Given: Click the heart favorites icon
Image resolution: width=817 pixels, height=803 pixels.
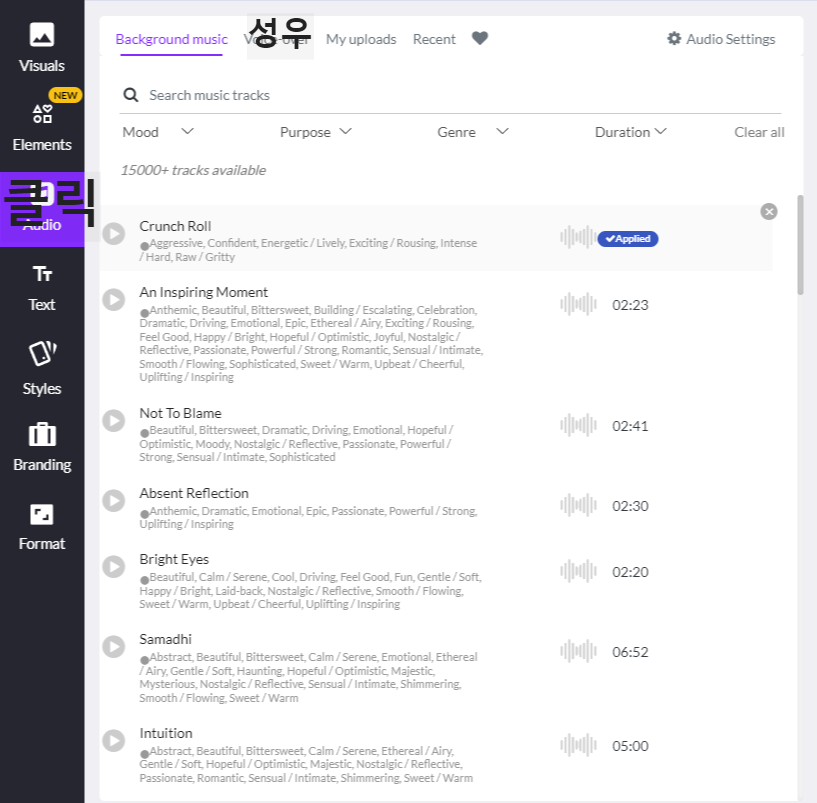Looking at the screenshot, I should 480,39.
